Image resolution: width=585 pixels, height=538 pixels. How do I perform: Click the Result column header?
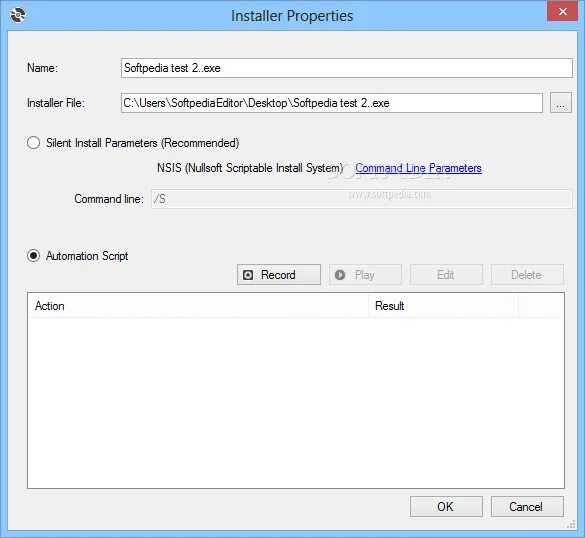pyautogui.click(x=443, y=306)
